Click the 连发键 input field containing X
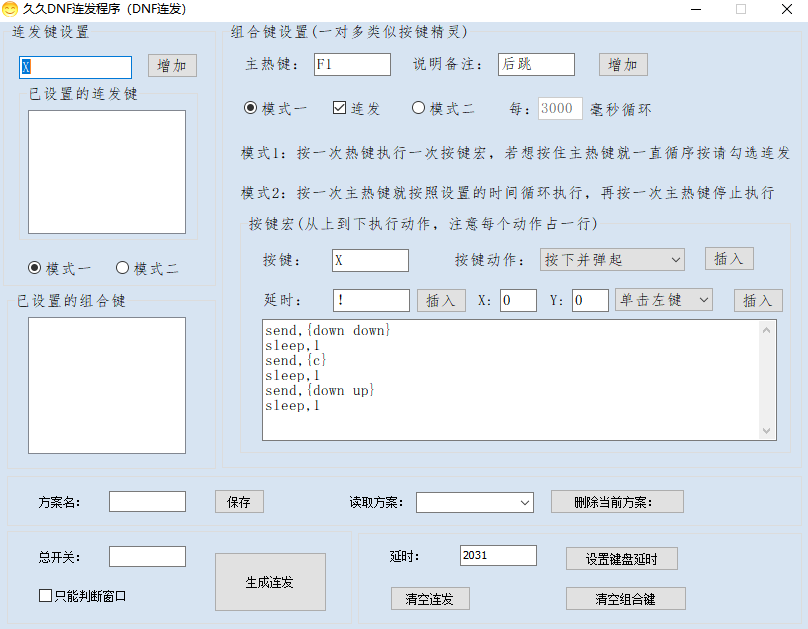This screenshot has height=629, width=808. tap(75, 67)
